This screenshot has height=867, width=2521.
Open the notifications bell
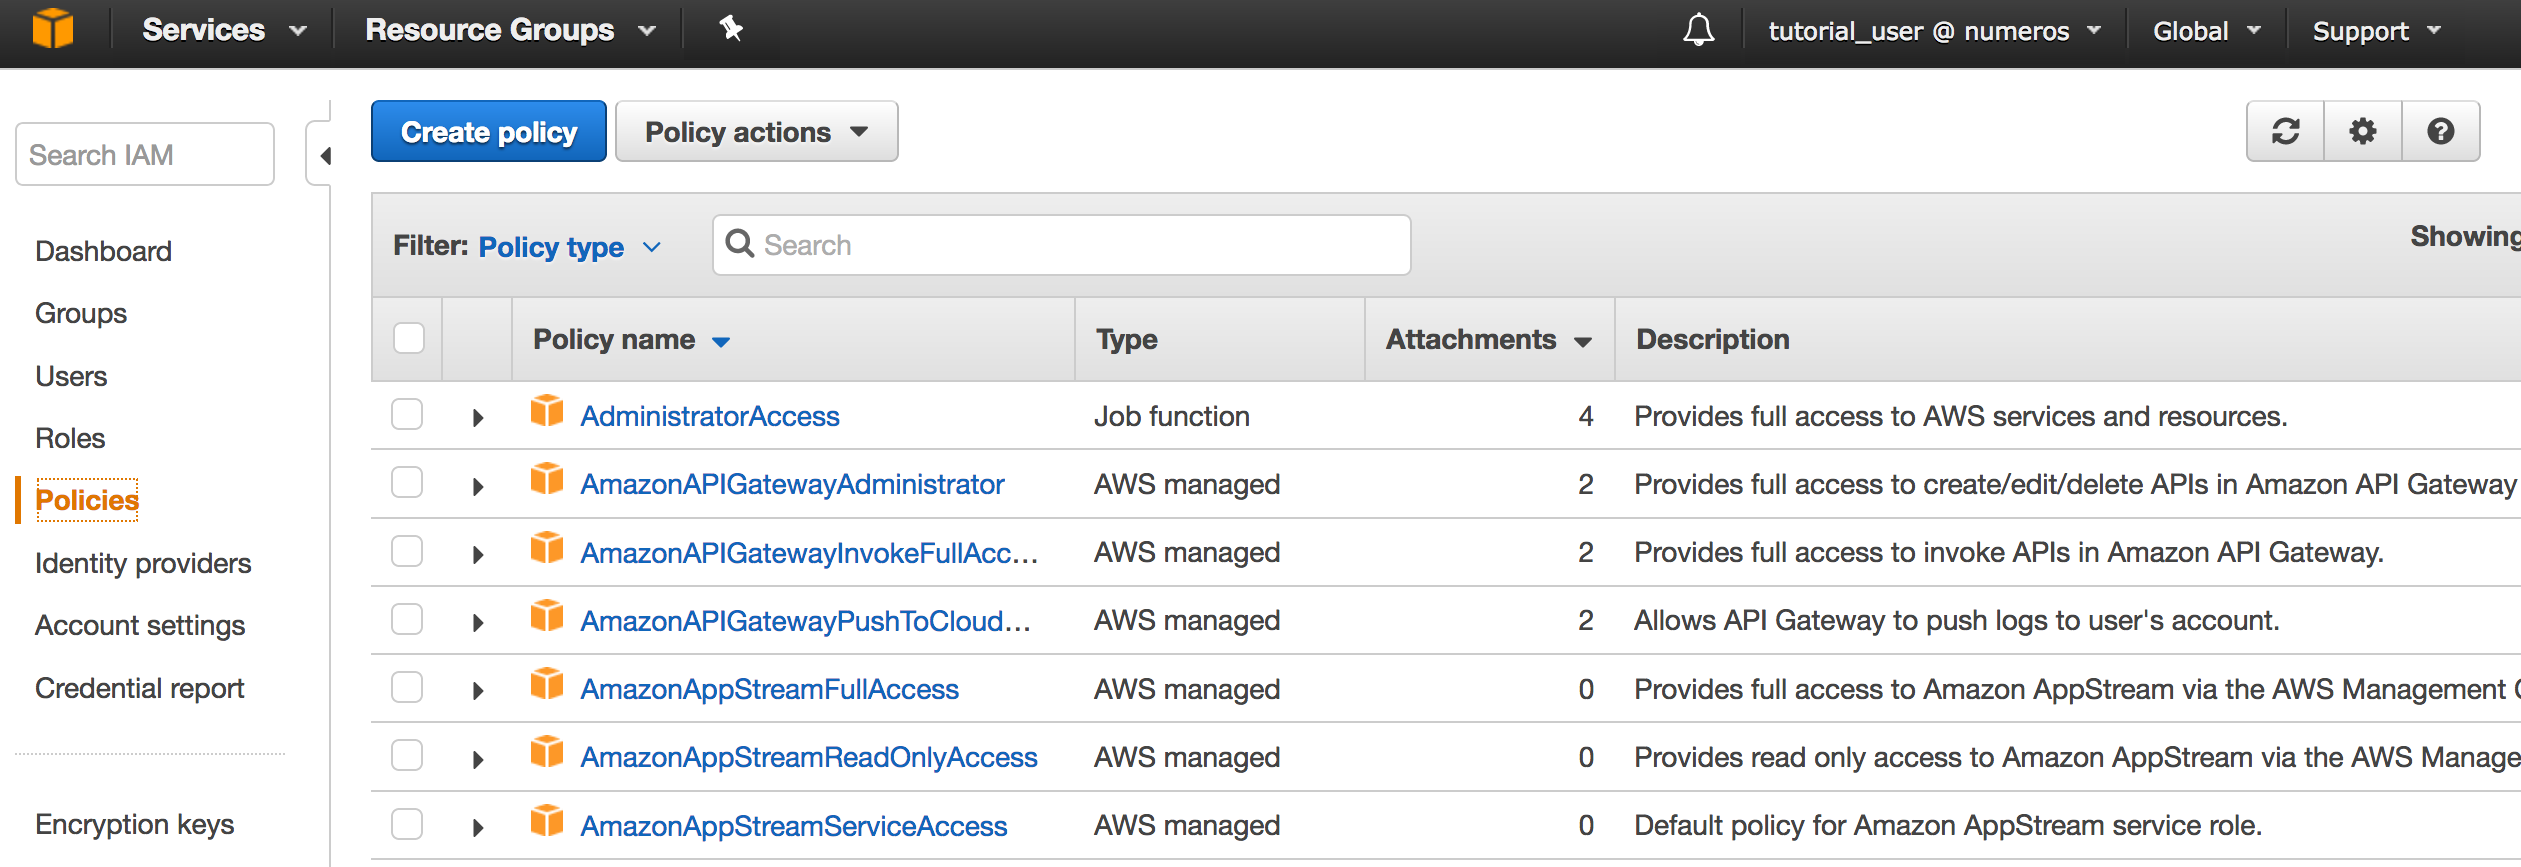click(x=1698, y=30)
